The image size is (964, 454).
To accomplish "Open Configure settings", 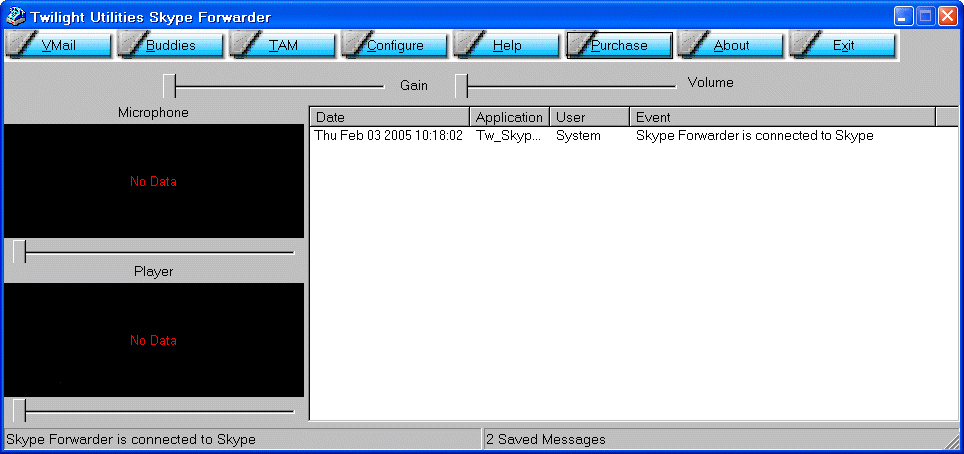I will click(395, 46).
